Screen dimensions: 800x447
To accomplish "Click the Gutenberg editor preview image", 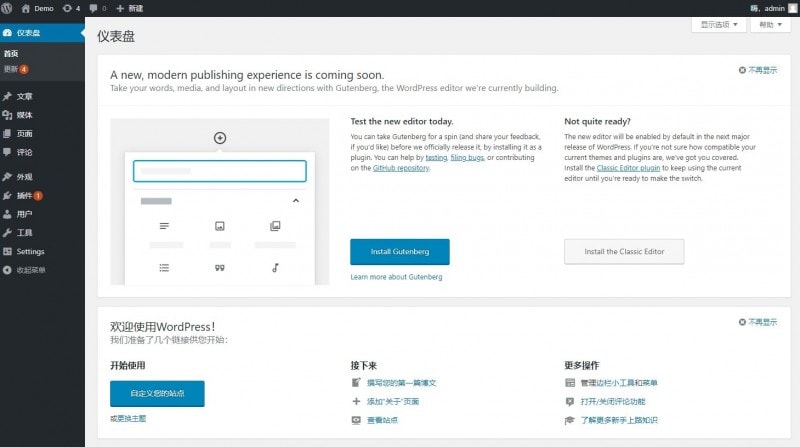I will pyautogui.click(x=219, y=202).
